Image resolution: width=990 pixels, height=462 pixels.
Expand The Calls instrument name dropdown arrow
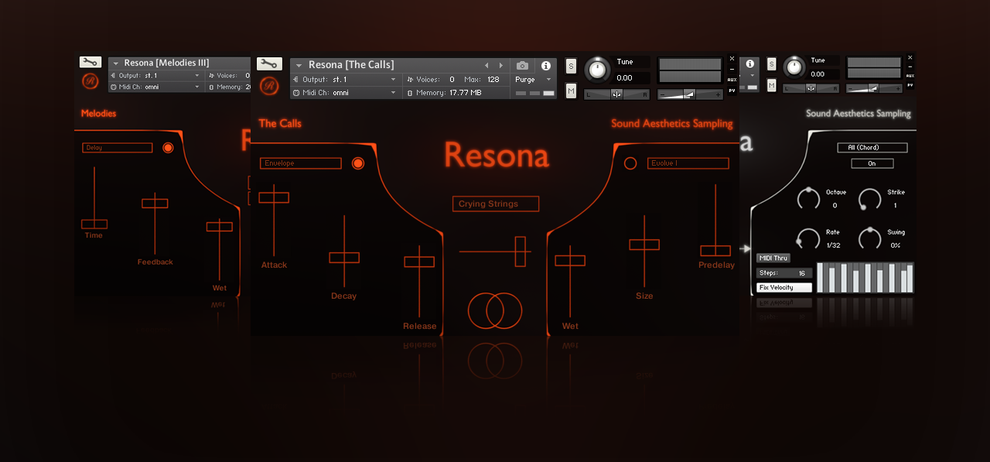(x=298, y=66)
